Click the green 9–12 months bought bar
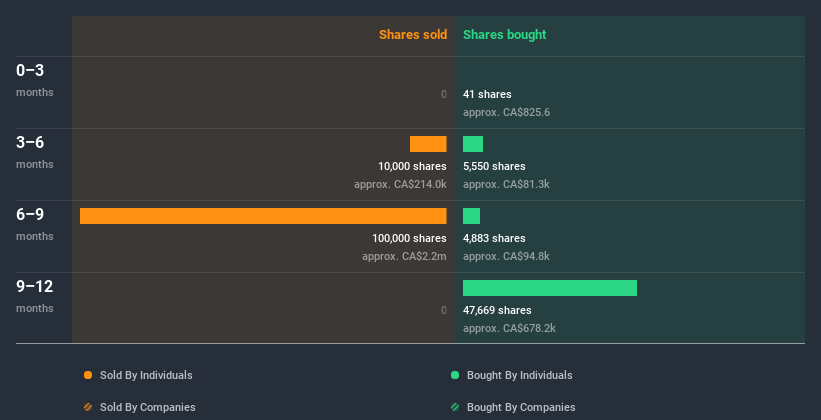The width and height of the screenshot is (821, 420). [550, 288]
